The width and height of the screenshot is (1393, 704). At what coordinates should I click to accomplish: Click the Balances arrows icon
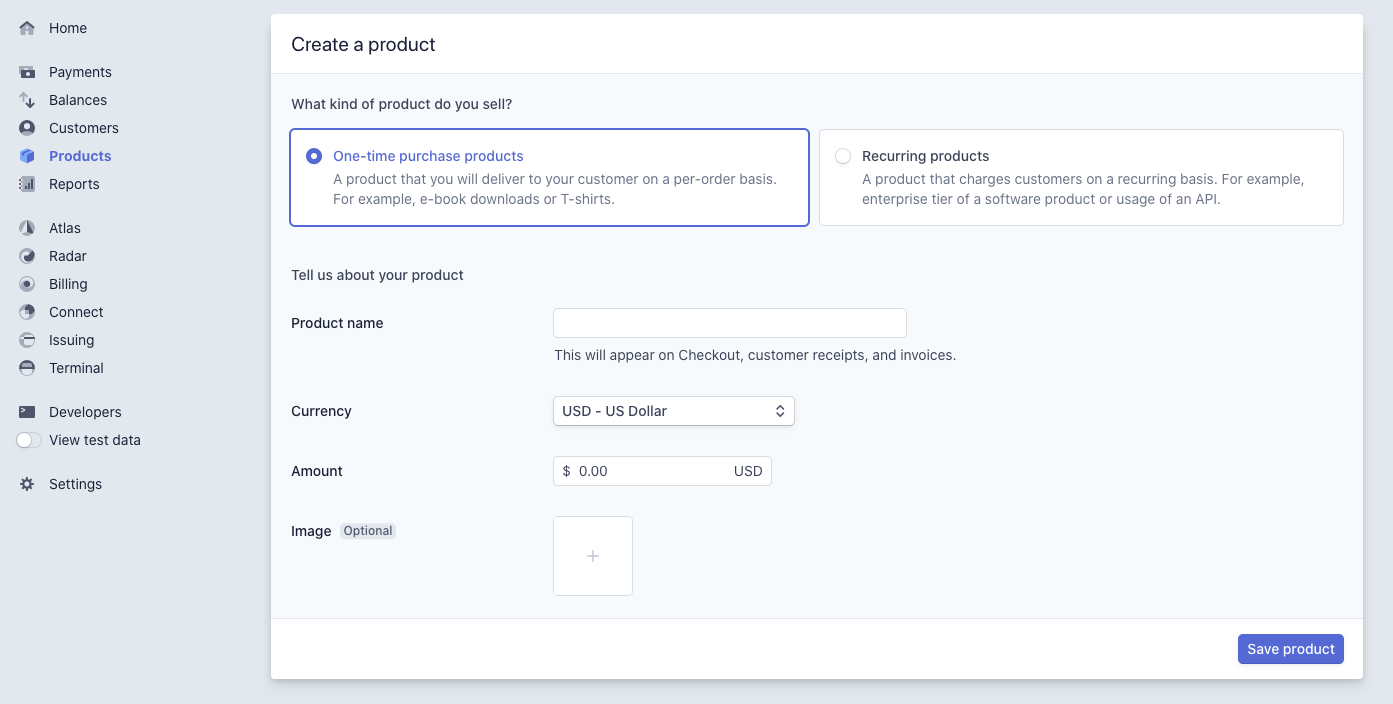pos(27,100)
